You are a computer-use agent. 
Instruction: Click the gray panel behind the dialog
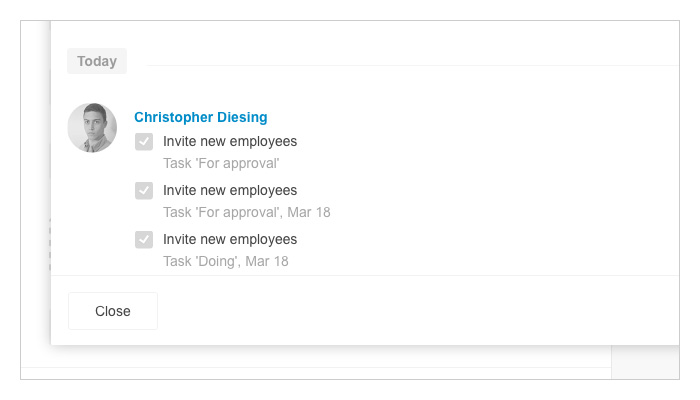pyautogui.click(x=645, y=362)
